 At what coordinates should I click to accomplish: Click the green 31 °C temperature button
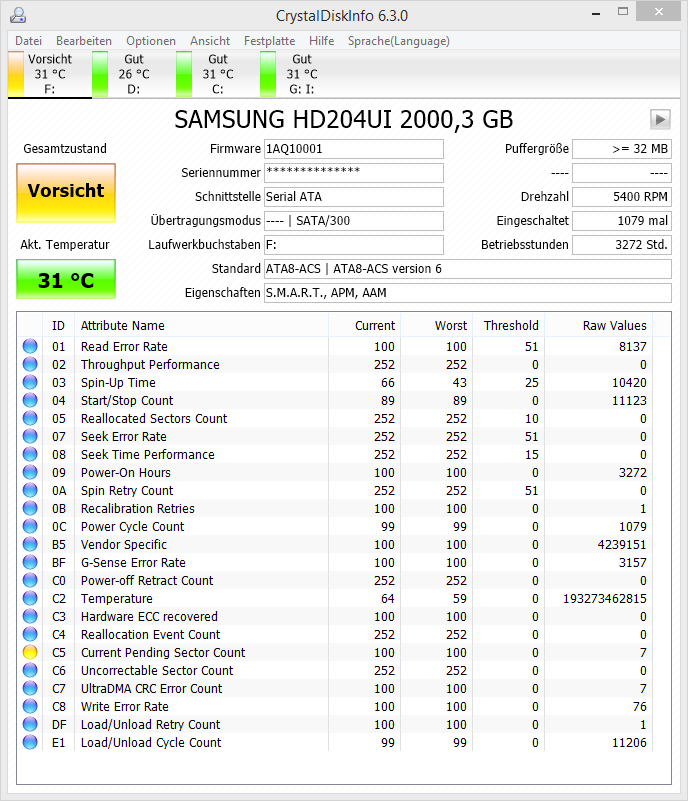click(66, 279)
